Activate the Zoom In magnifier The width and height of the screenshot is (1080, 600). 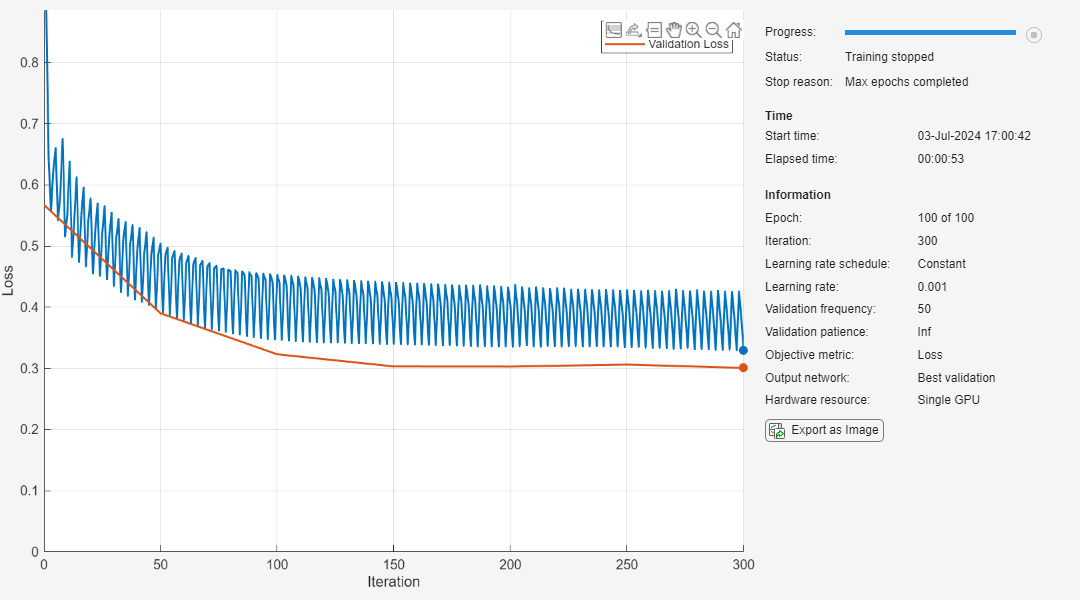tap(693, 30)
